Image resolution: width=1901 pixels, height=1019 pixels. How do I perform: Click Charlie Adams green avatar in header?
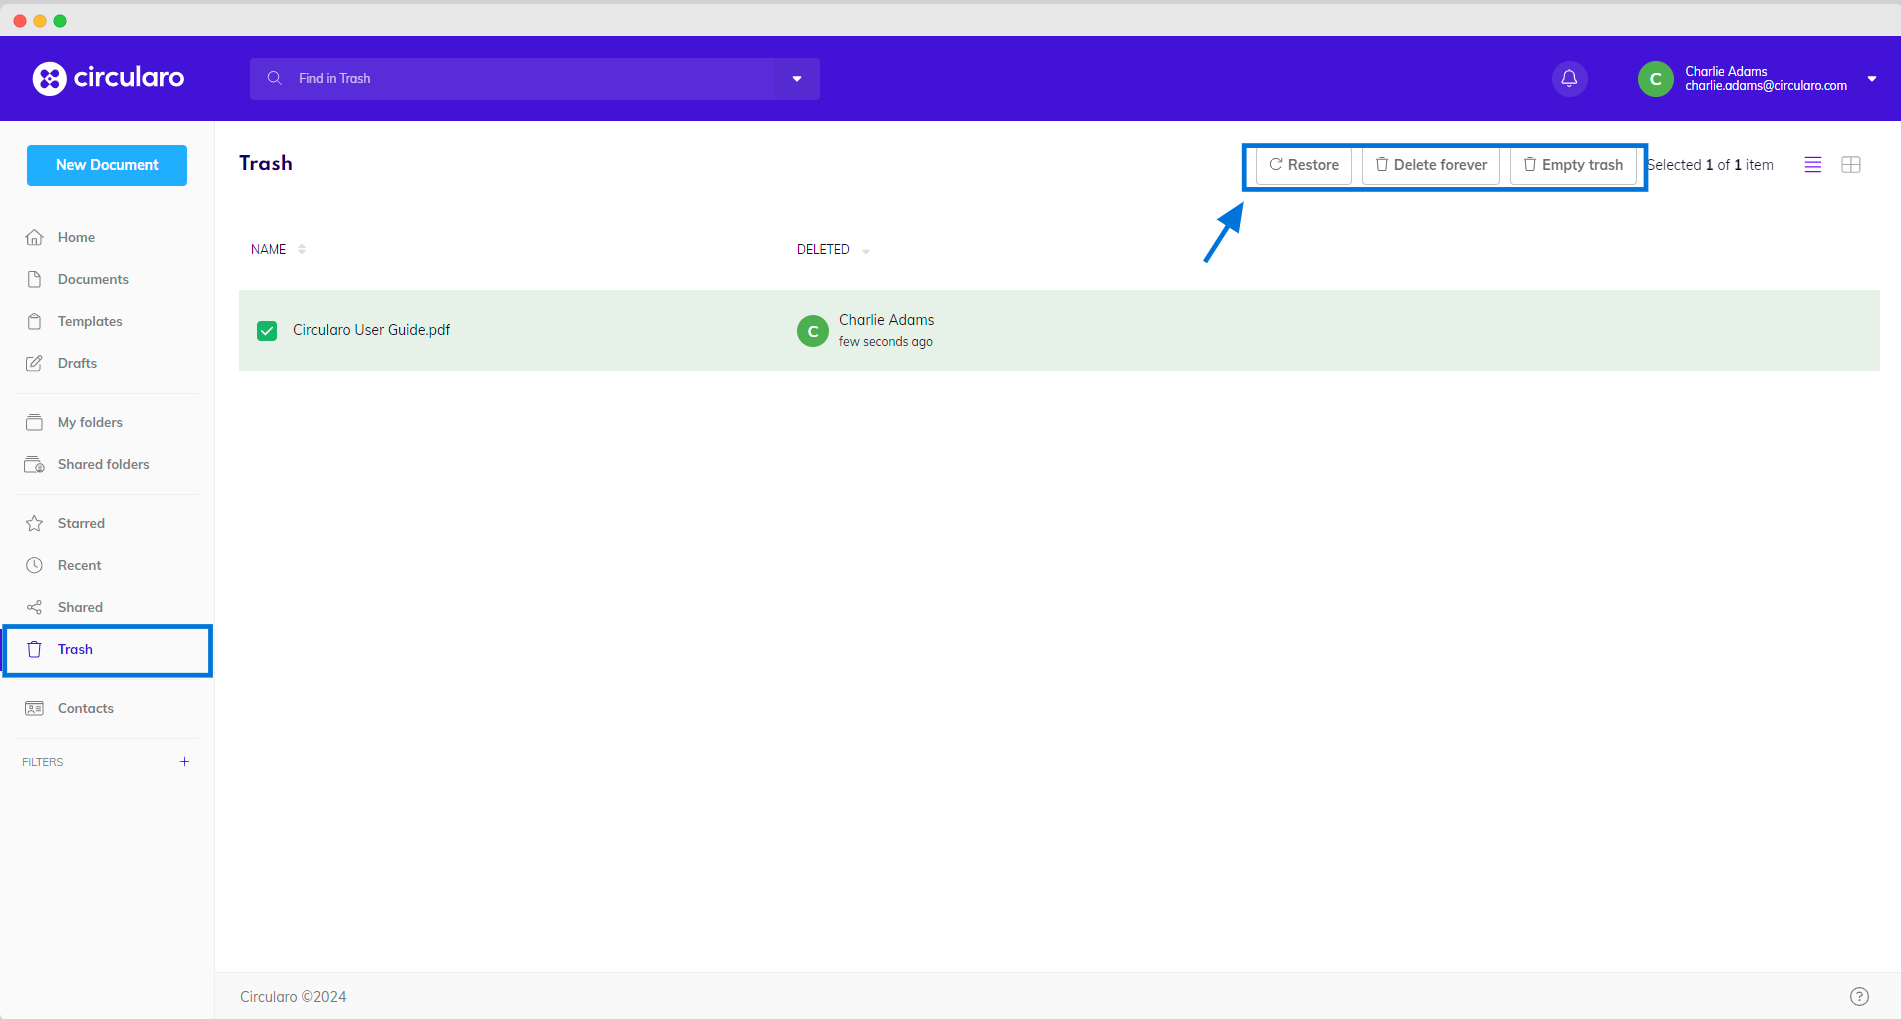(x=1655, y=79)
